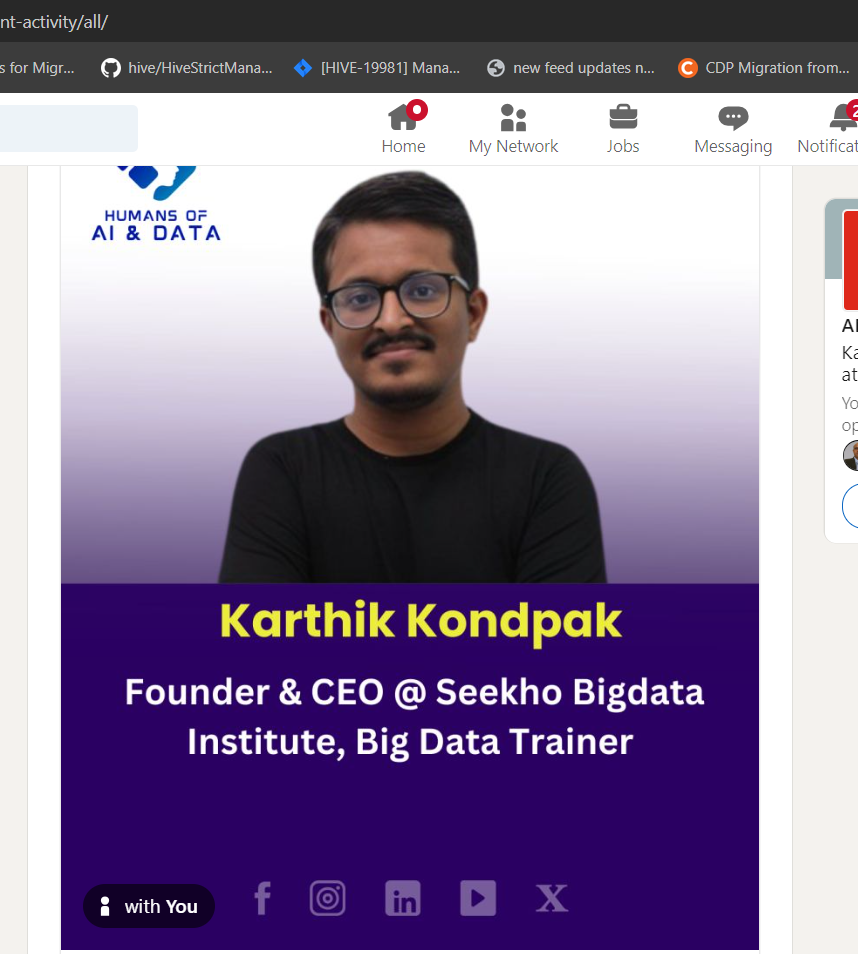Go to the Jobs section
This screenshot has width=858, height=954.
click(x=623, y=129)
